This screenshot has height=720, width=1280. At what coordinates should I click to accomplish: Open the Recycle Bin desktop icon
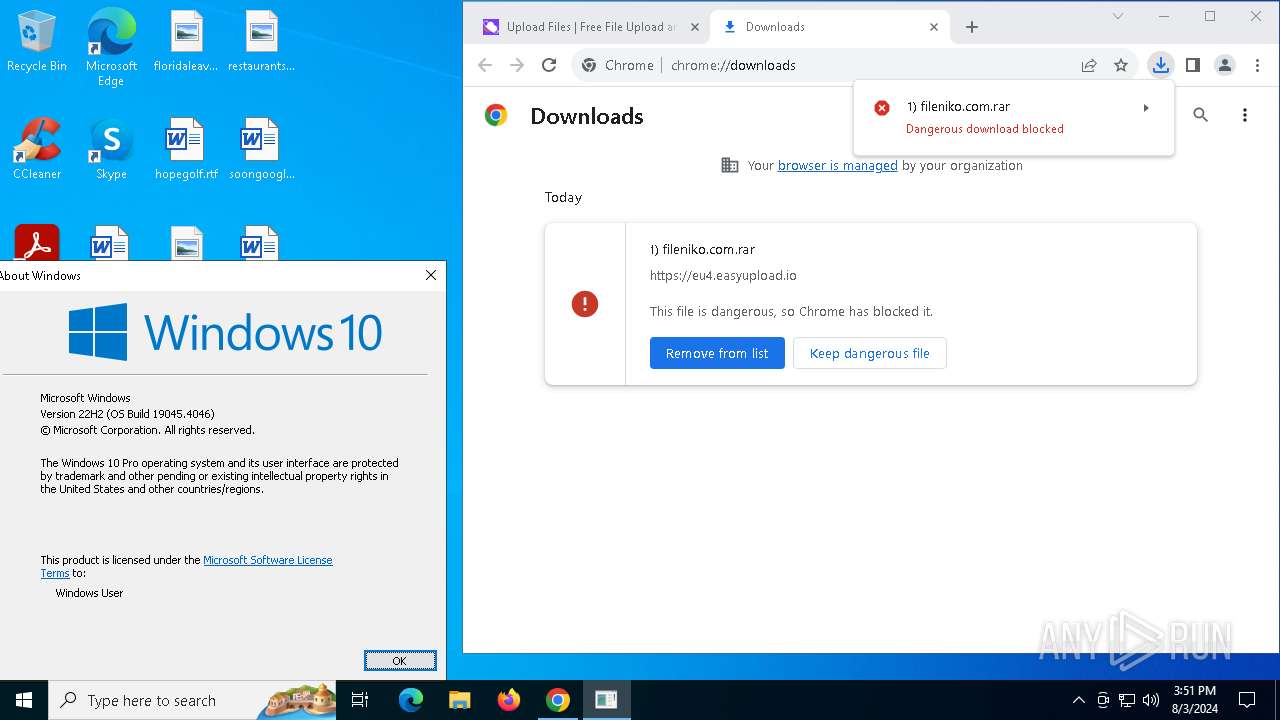point(37,41)
